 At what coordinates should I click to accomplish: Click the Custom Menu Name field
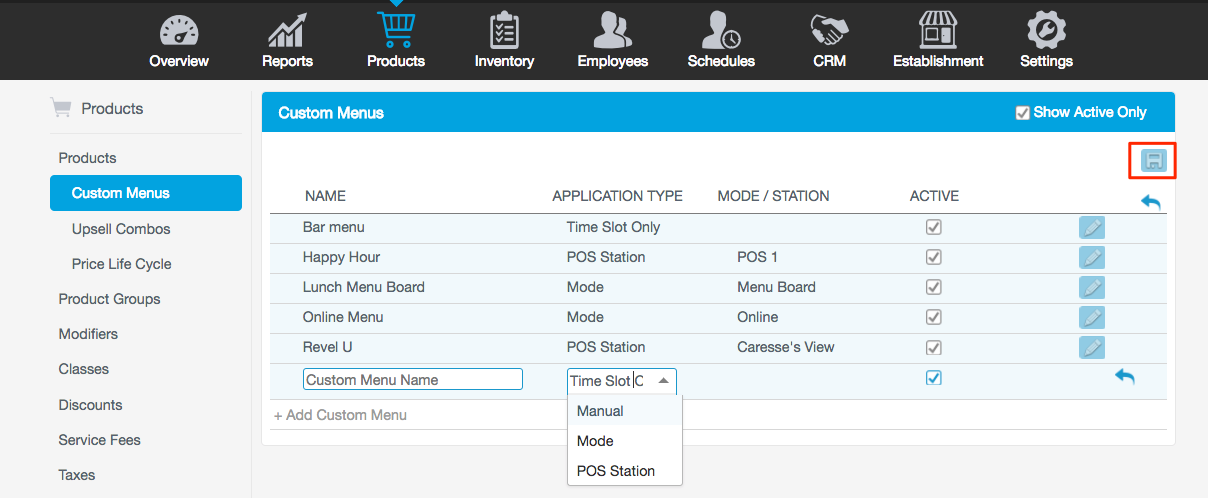[x=412, y=380]
